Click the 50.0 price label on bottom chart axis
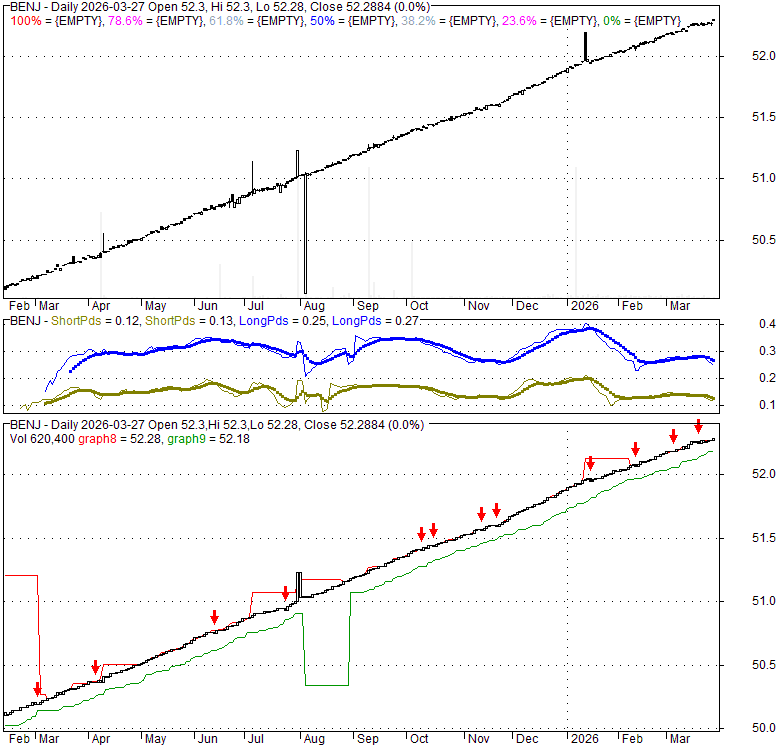This screenshot has height=745, width=780. (x=763, y=728)
